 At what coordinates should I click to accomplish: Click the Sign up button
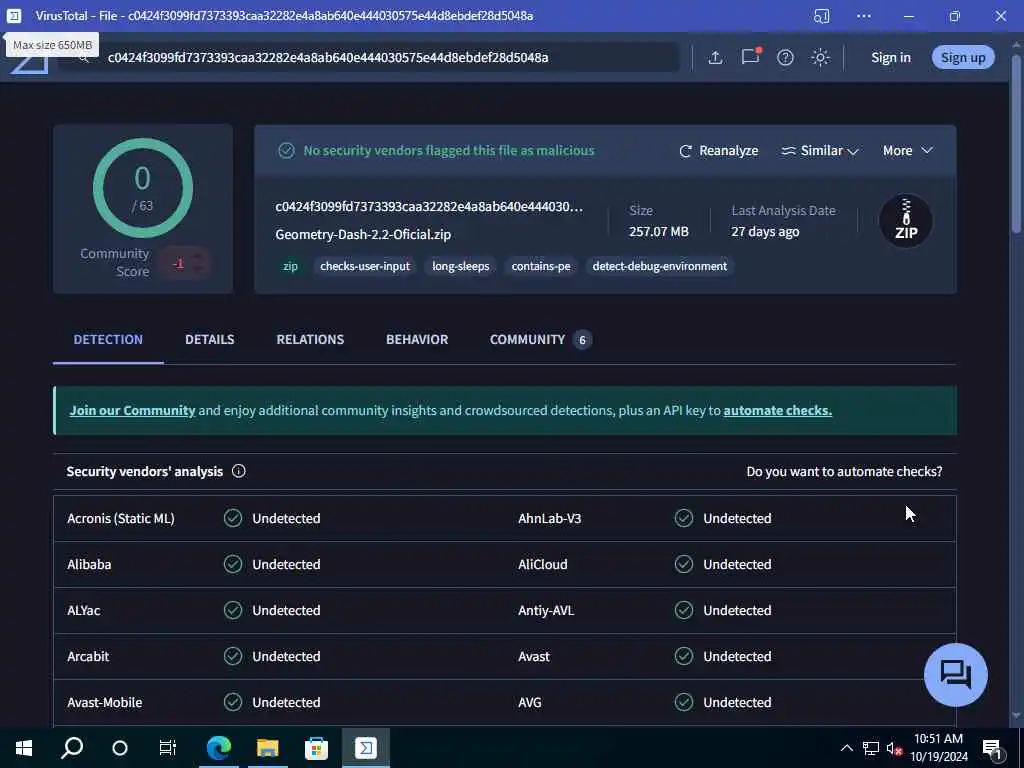click(963, 57)
